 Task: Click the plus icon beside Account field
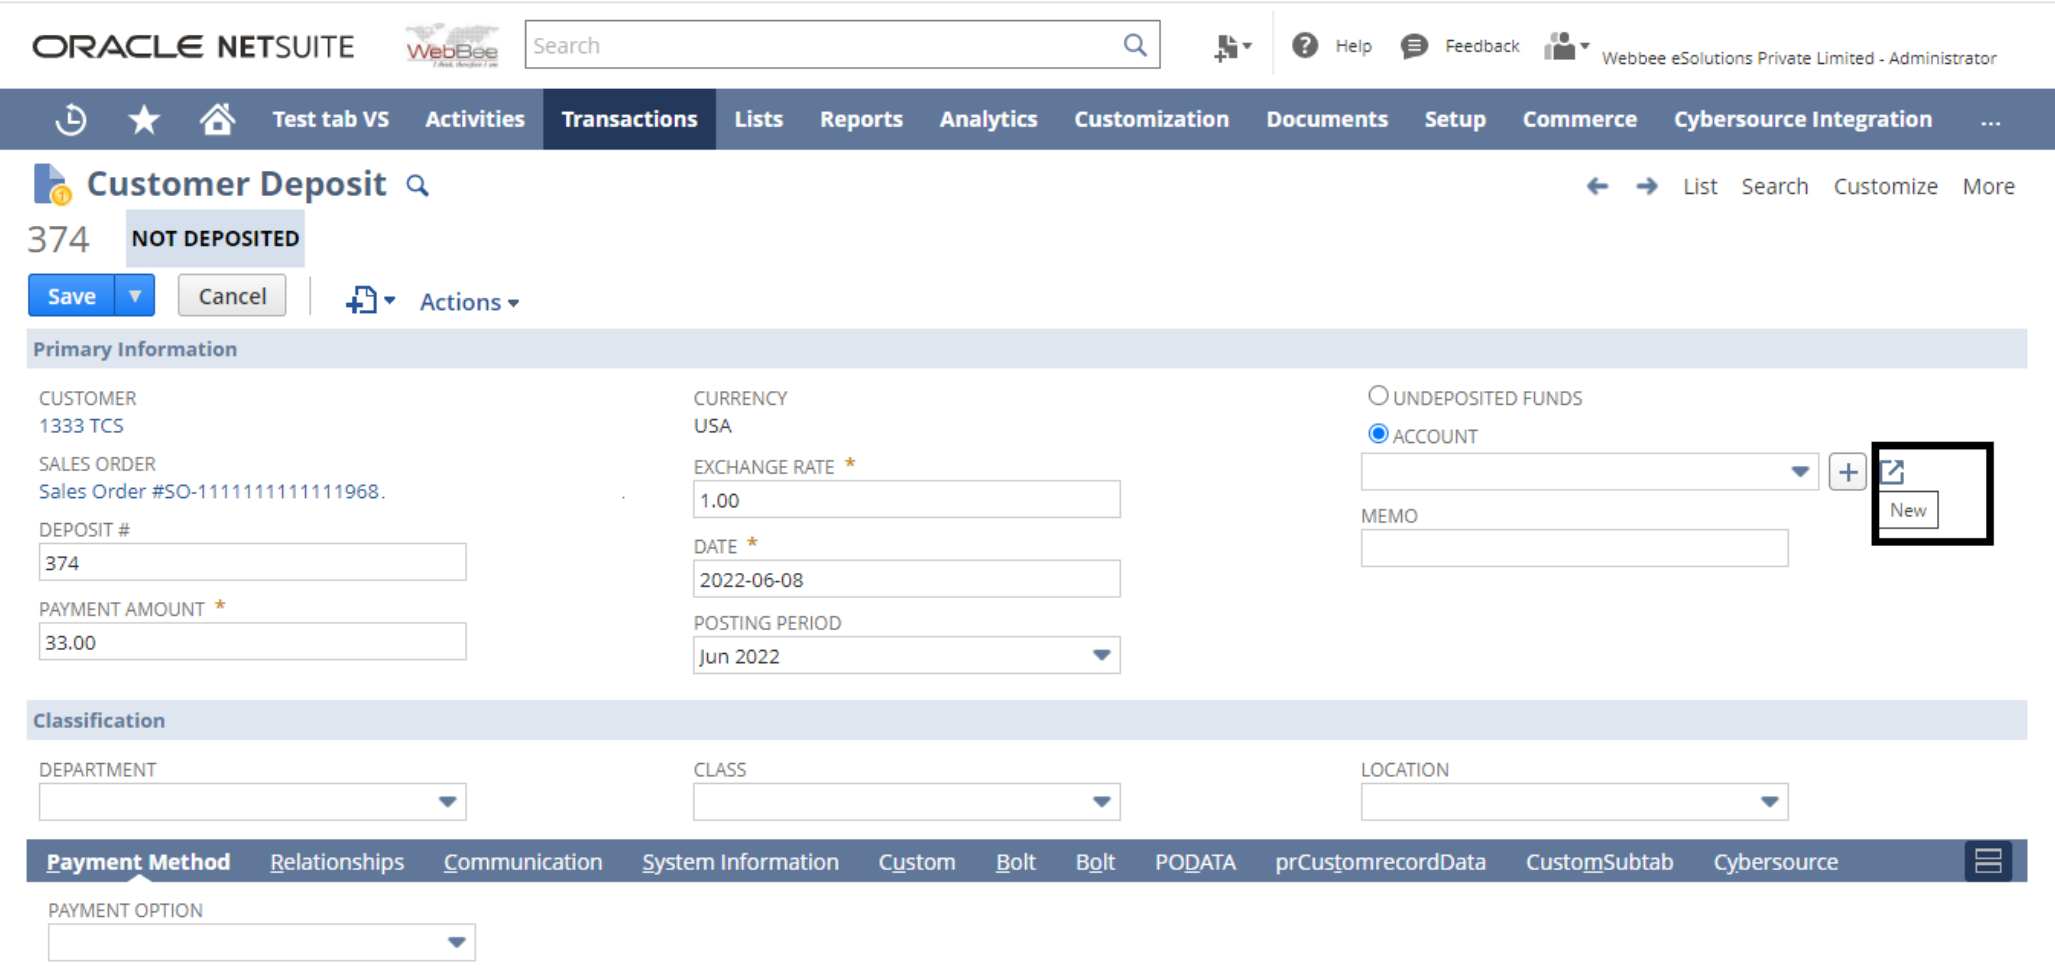(x=1847, y=472)
